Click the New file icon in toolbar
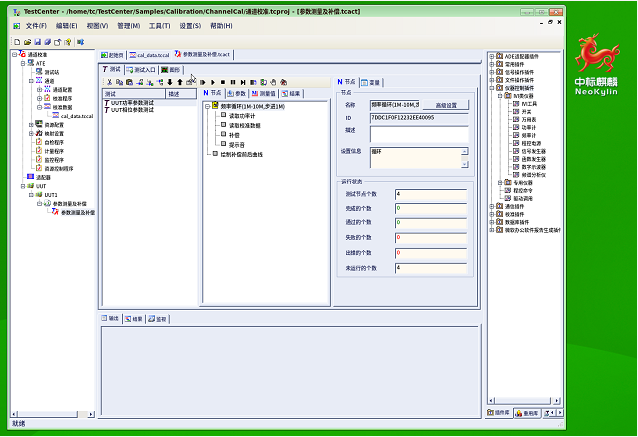This screenshot has width=638, height=437. coord(17,42)
